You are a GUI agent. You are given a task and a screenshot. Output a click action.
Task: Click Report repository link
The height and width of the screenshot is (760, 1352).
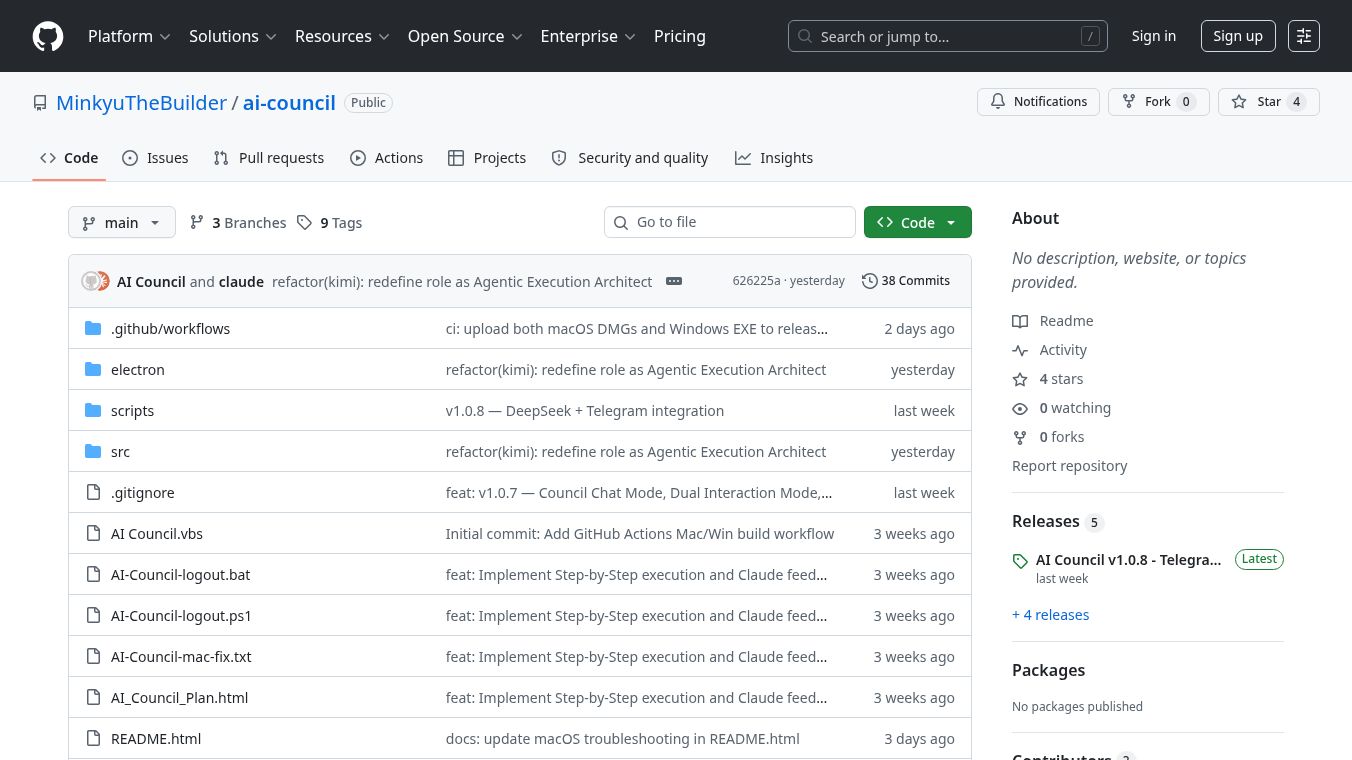pyautogui.click(x=1069, y=466)
